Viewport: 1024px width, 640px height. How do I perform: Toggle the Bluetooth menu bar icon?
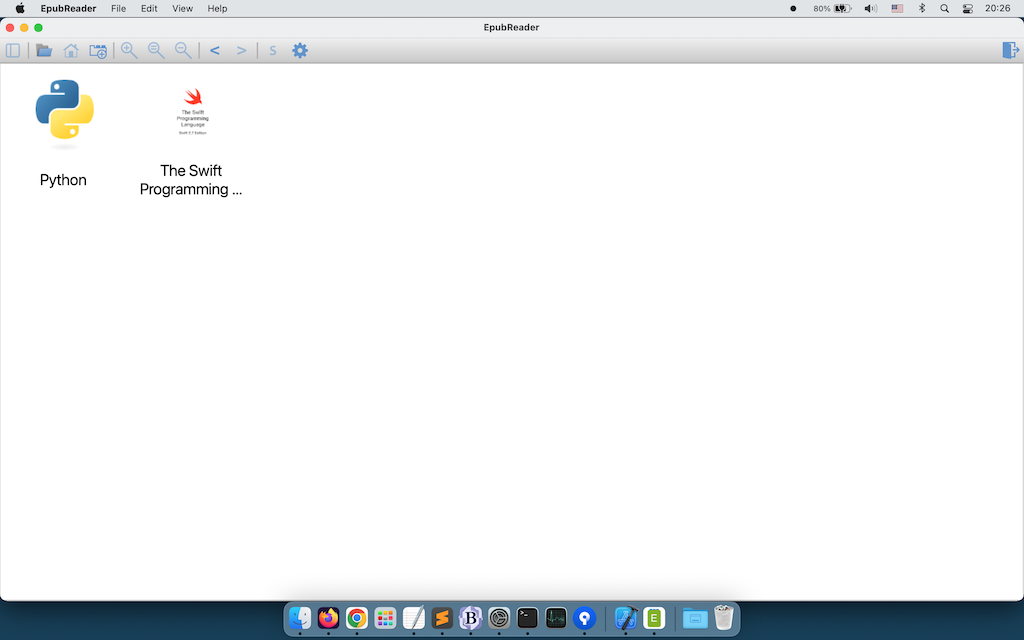920,8
